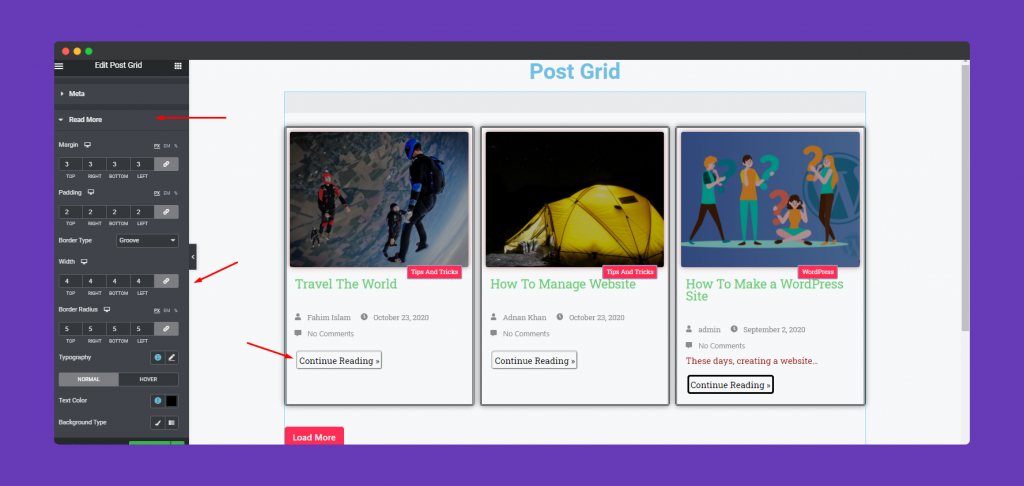1024x486 pixels.
Task: Click the Width responsive device icon
Action: tap(84, 261)
